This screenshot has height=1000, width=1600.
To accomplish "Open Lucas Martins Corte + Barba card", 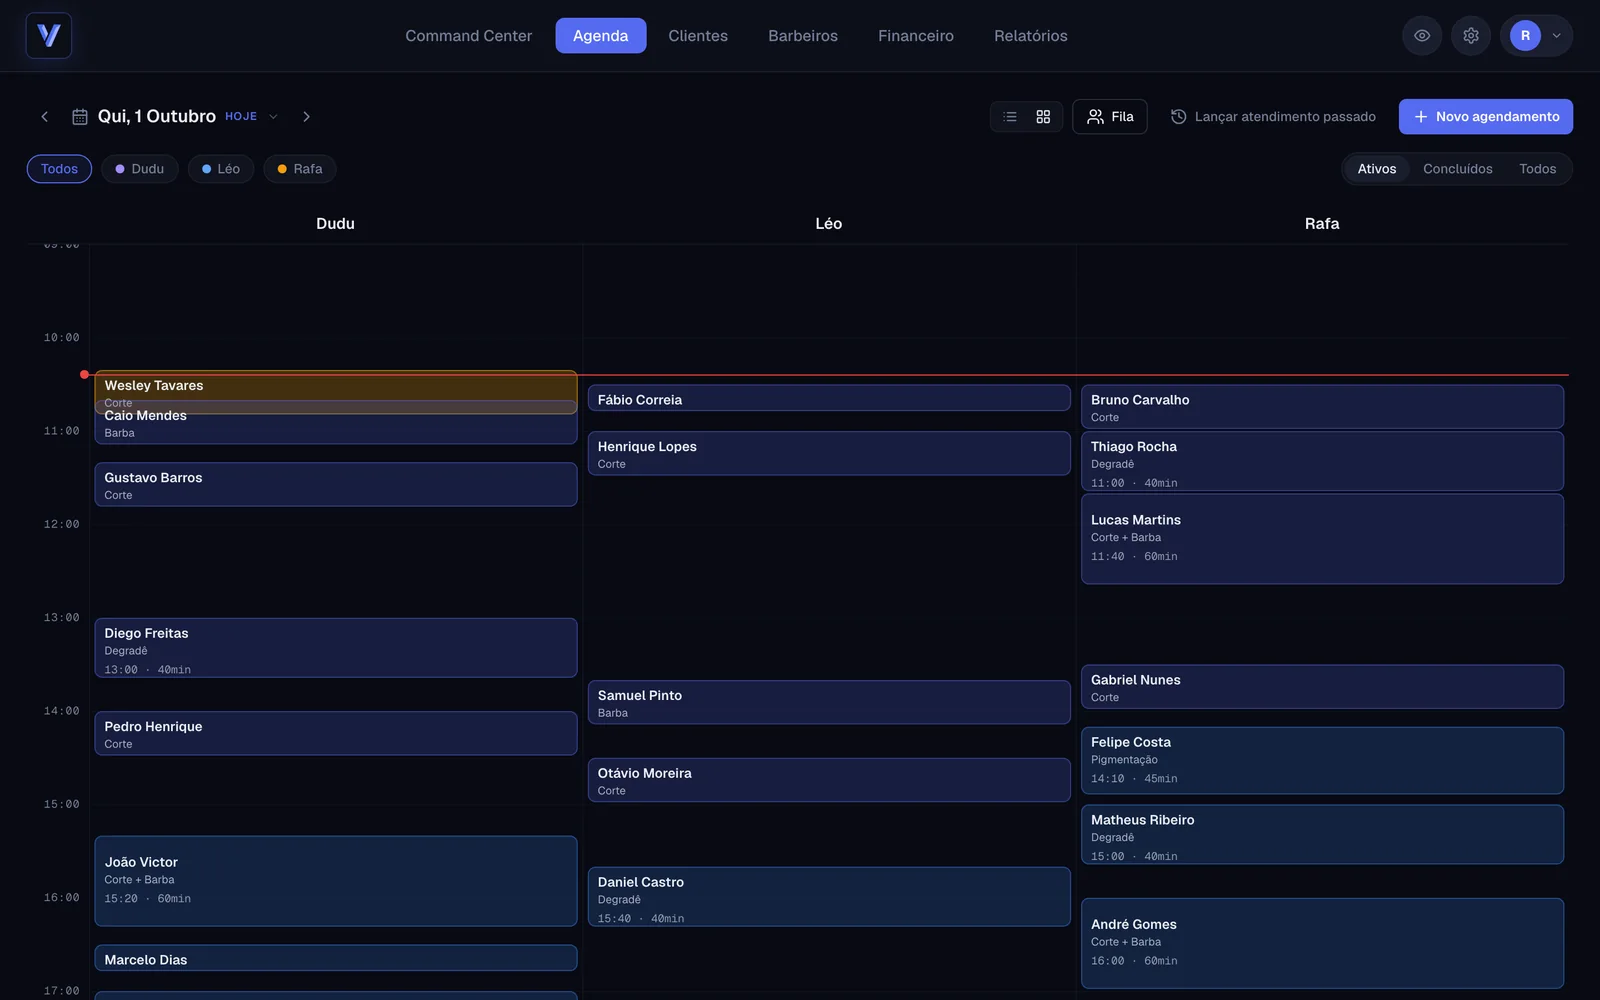I will pos(1322,539).
